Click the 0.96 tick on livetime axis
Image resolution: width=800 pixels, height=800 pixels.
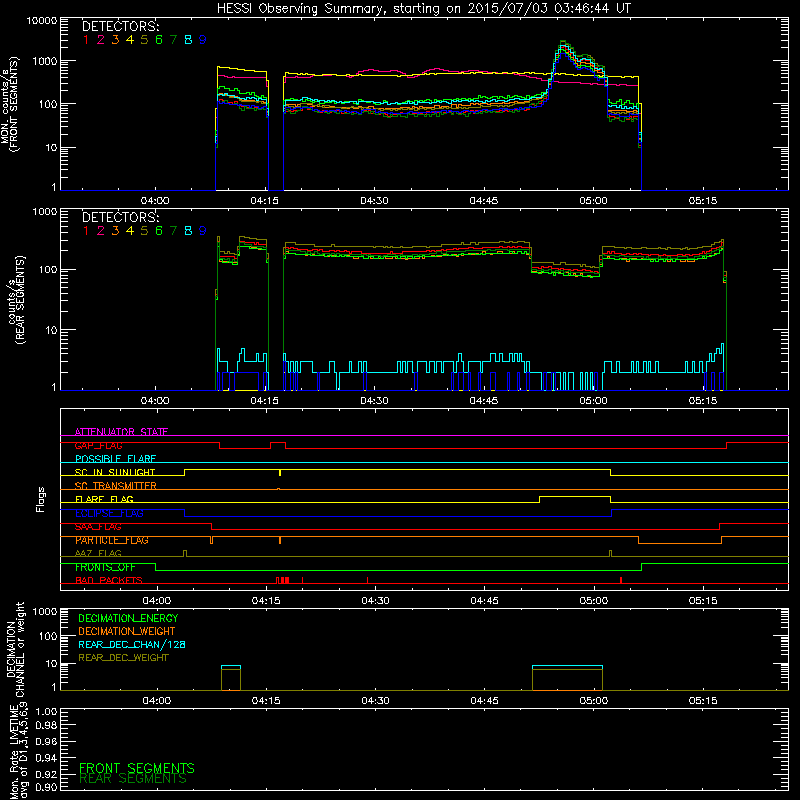[x=46, y=741]
